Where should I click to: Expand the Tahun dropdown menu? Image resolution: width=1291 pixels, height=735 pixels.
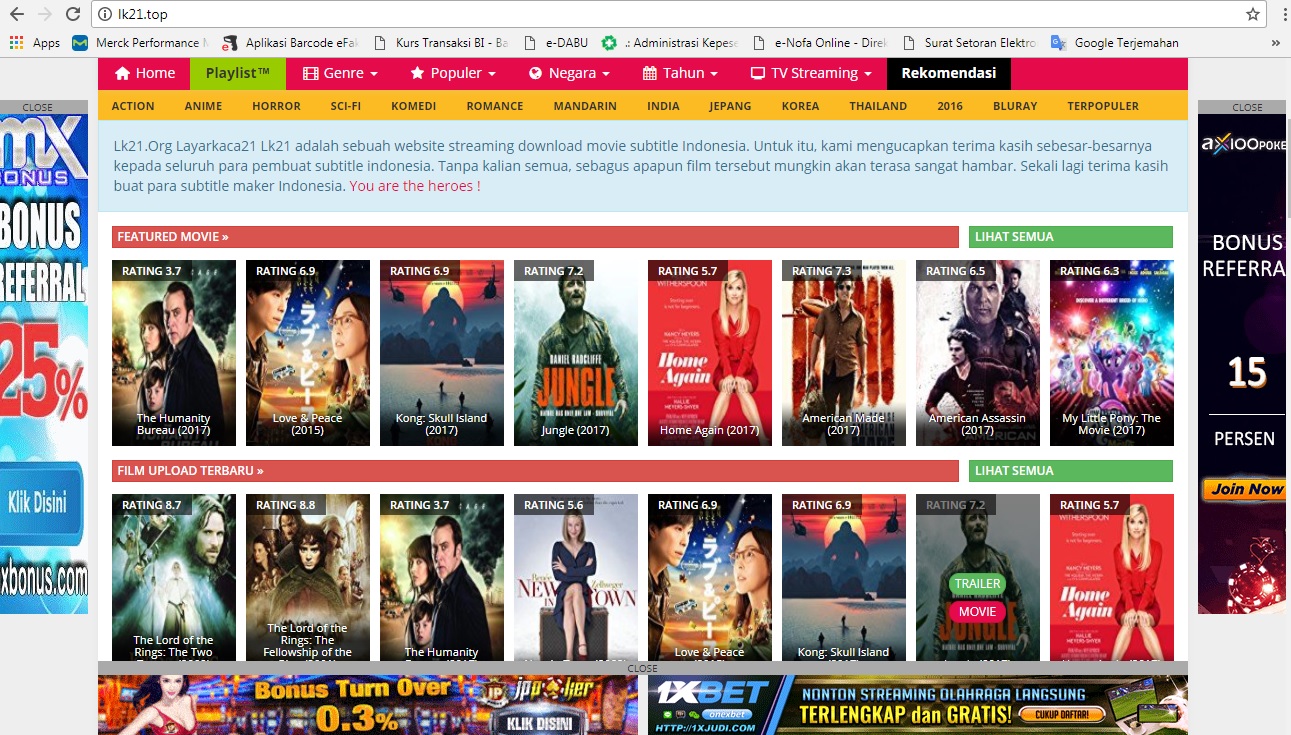coord(680,73)
